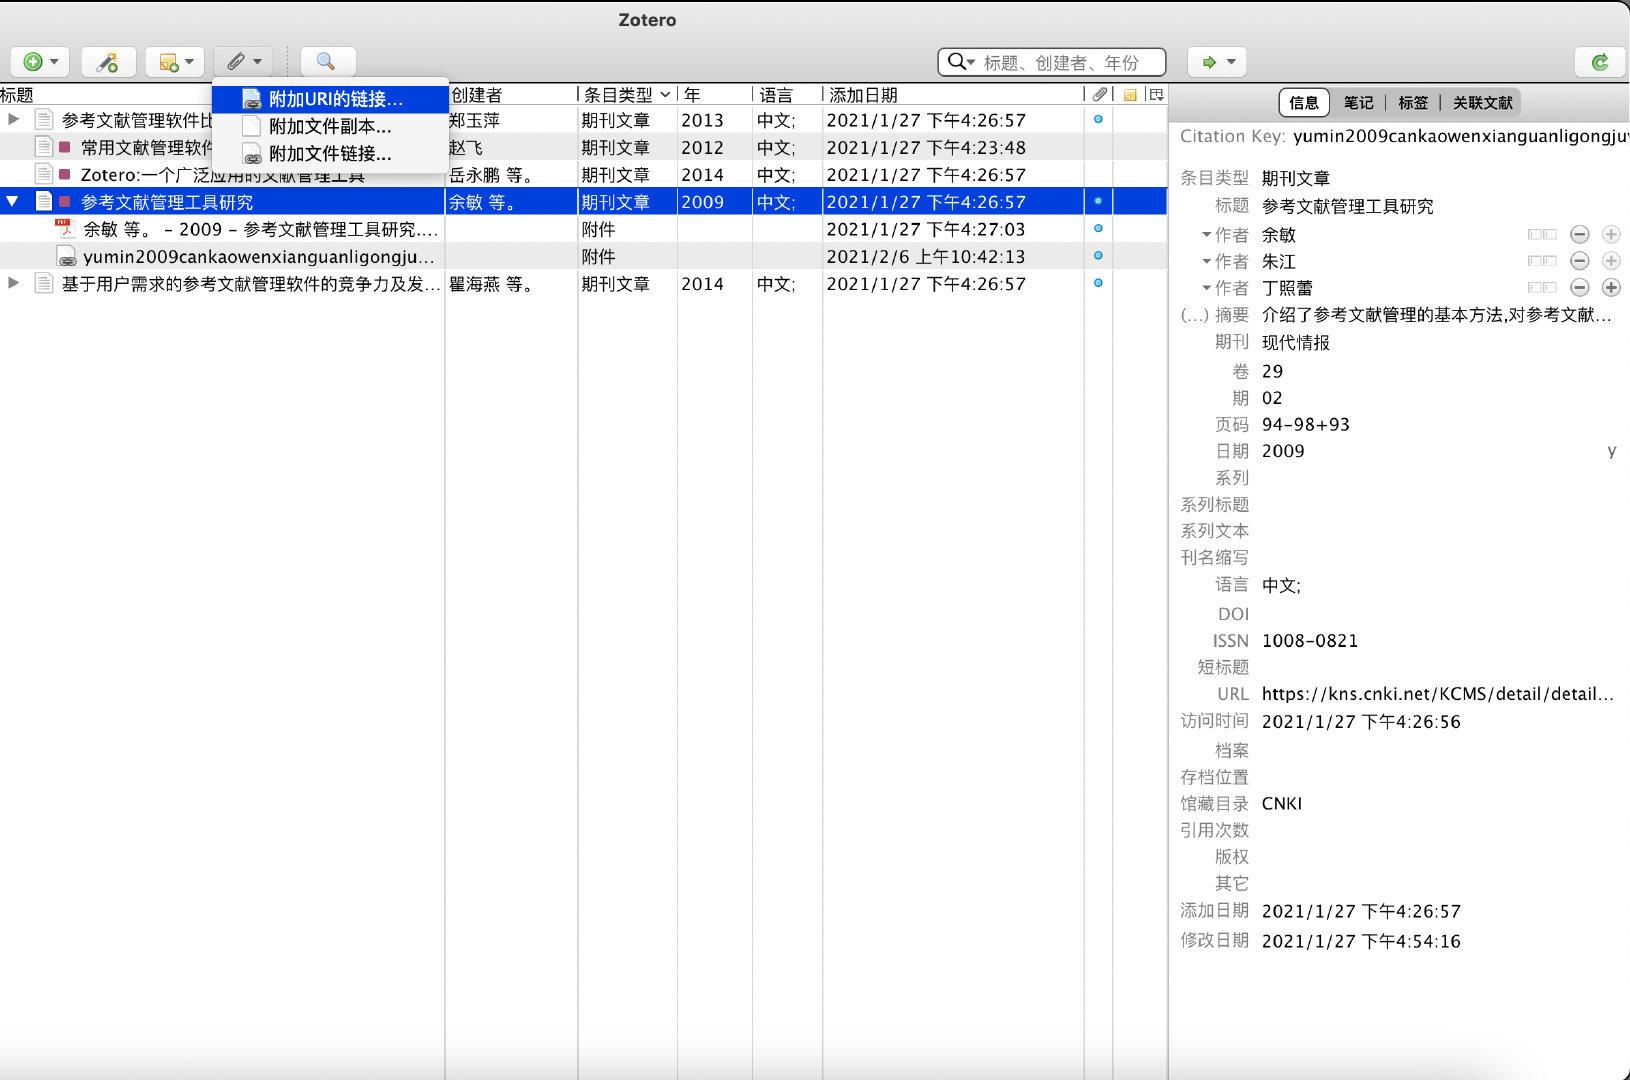The height and width of the screenshot is (1080, 1630).
Task: Click the 创建者 column header
Action: 511,94
